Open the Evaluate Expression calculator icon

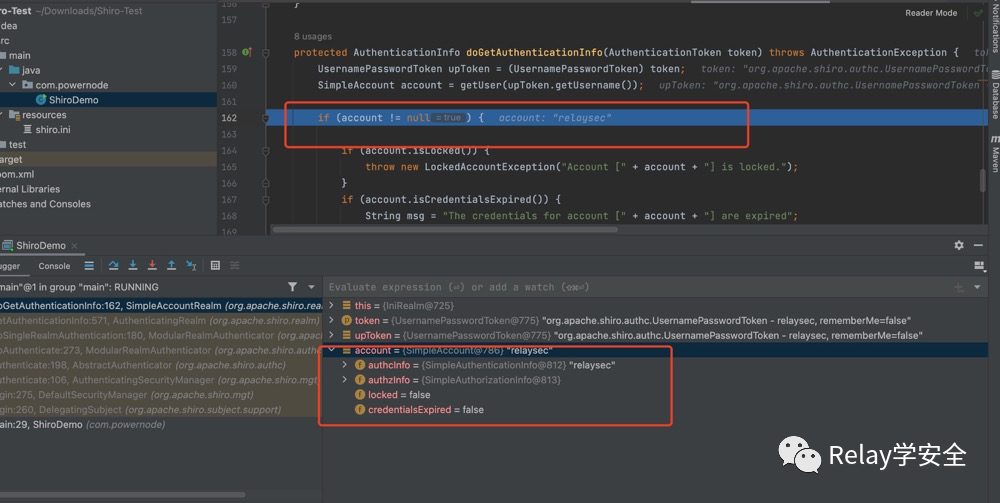(x=216, y=265)
